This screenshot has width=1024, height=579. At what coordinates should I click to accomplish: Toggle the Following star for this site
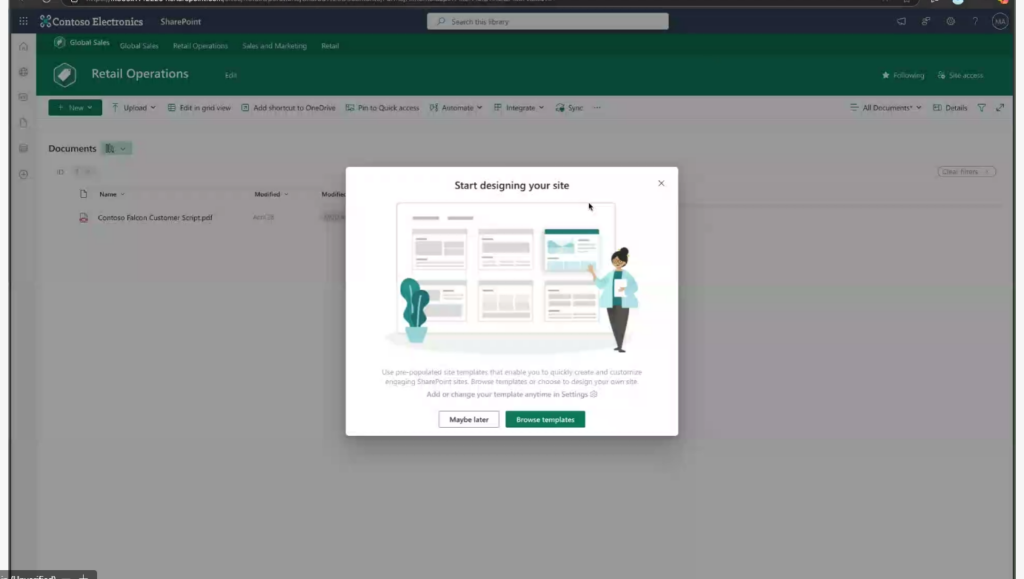[903, 75]
